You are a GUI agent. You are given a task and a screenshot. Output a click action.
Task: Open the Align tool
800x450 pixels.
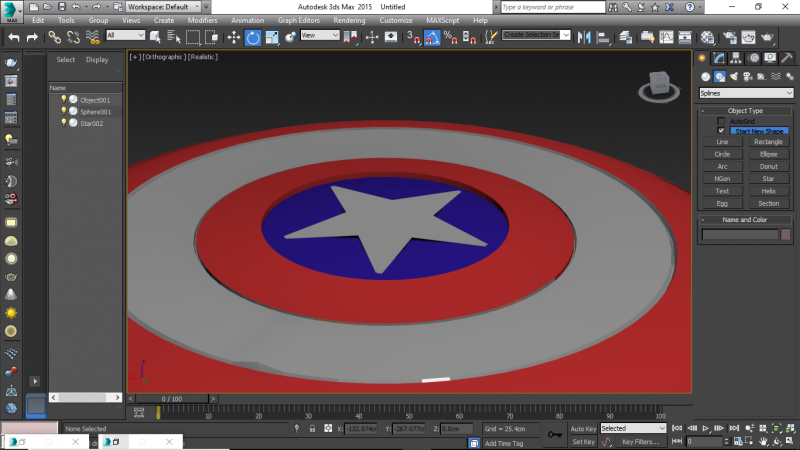603,37
